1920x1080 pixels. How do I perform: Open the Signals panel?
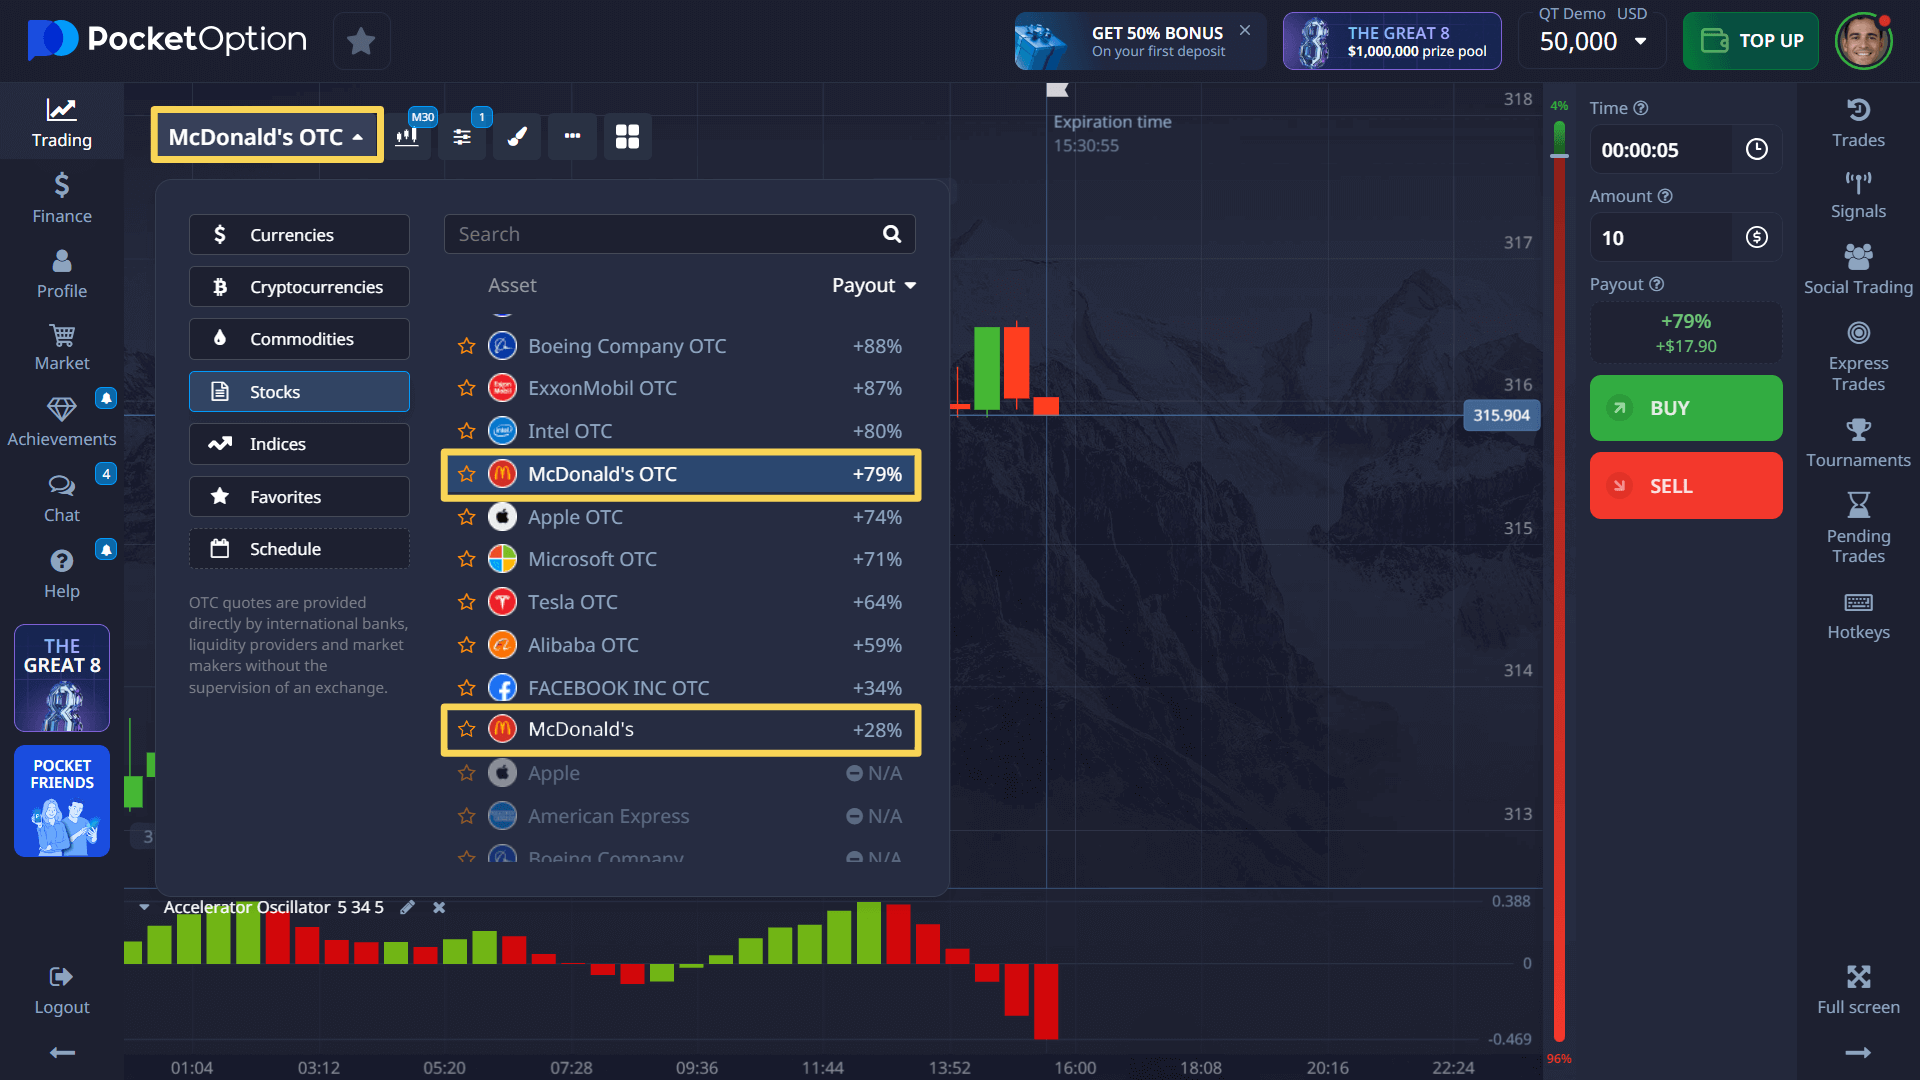[1858, 195]
